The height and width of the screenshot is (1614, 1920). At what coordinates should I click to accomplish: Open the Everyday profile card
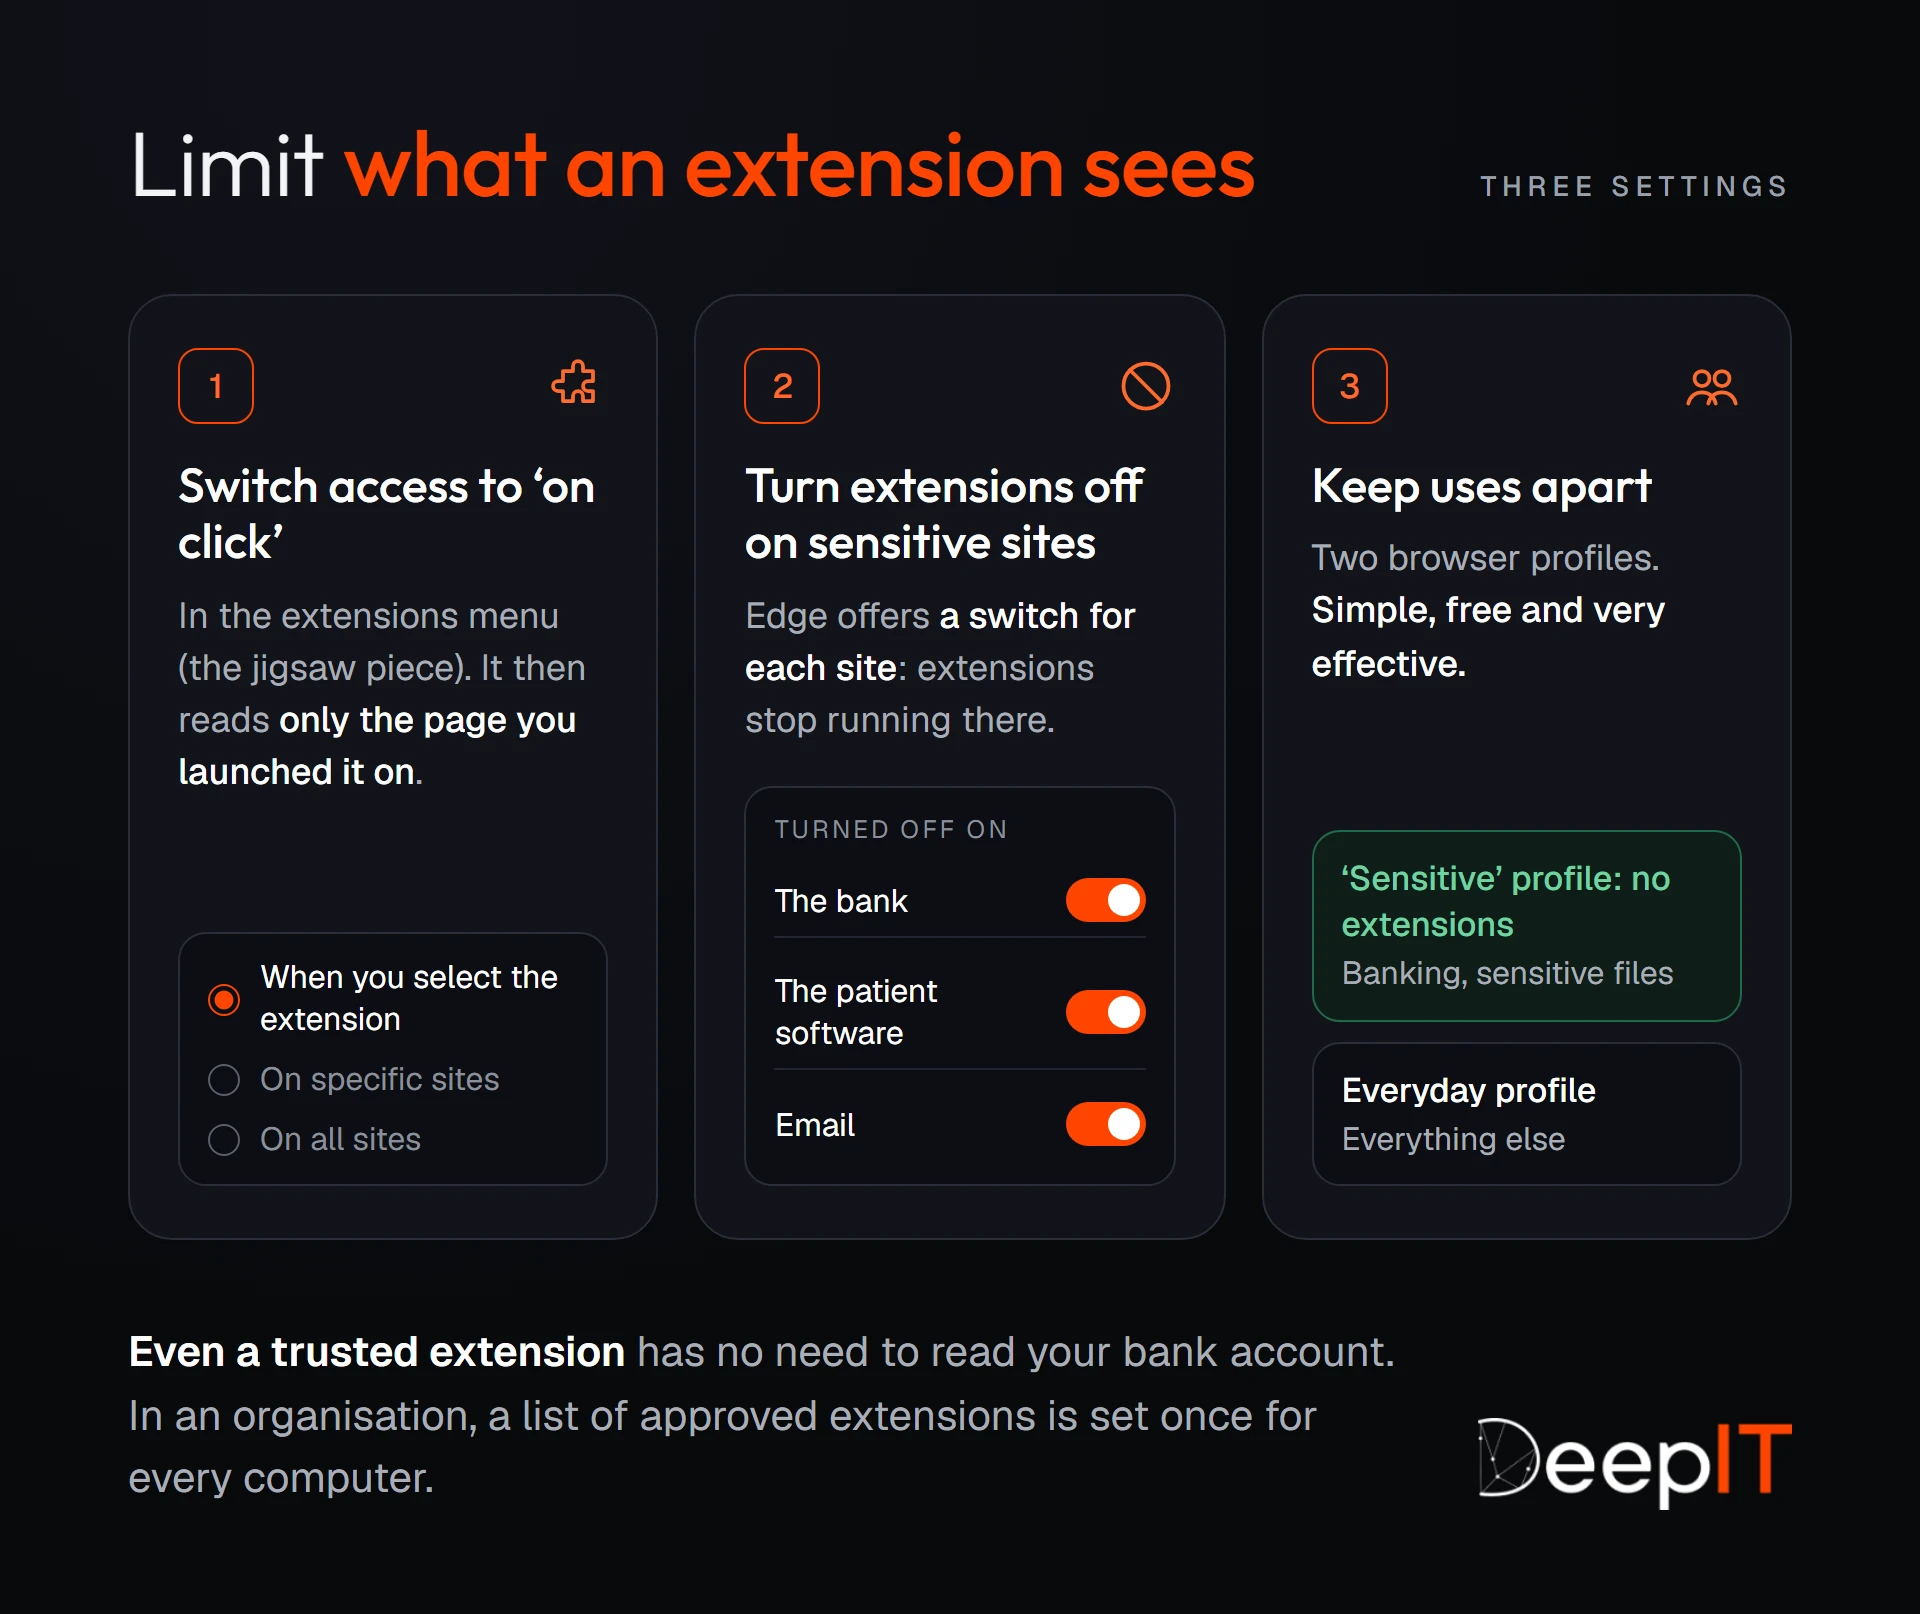click(1526, 1114)
